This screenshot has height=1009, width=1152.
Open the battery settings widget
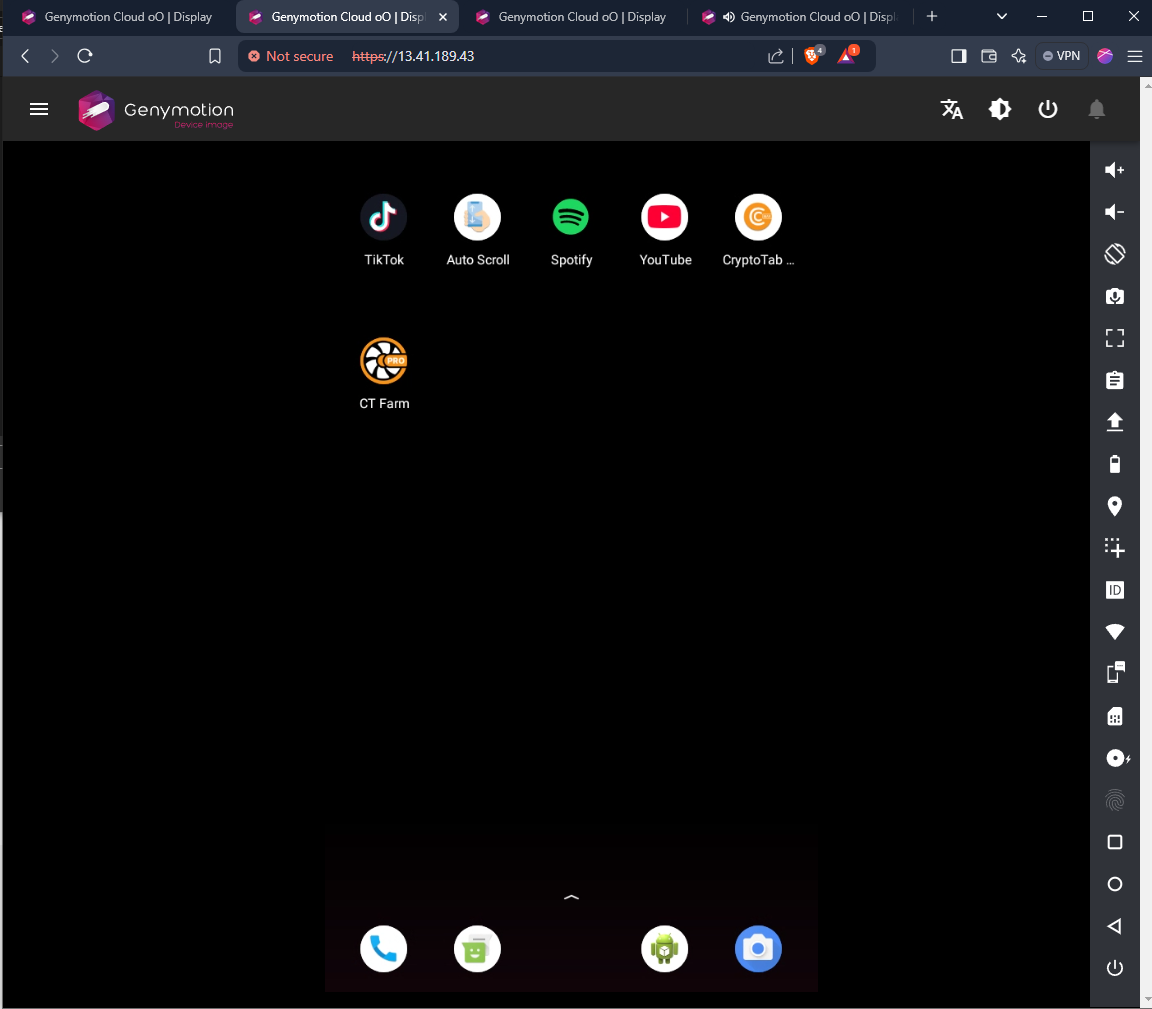(x=1115, y=464)
